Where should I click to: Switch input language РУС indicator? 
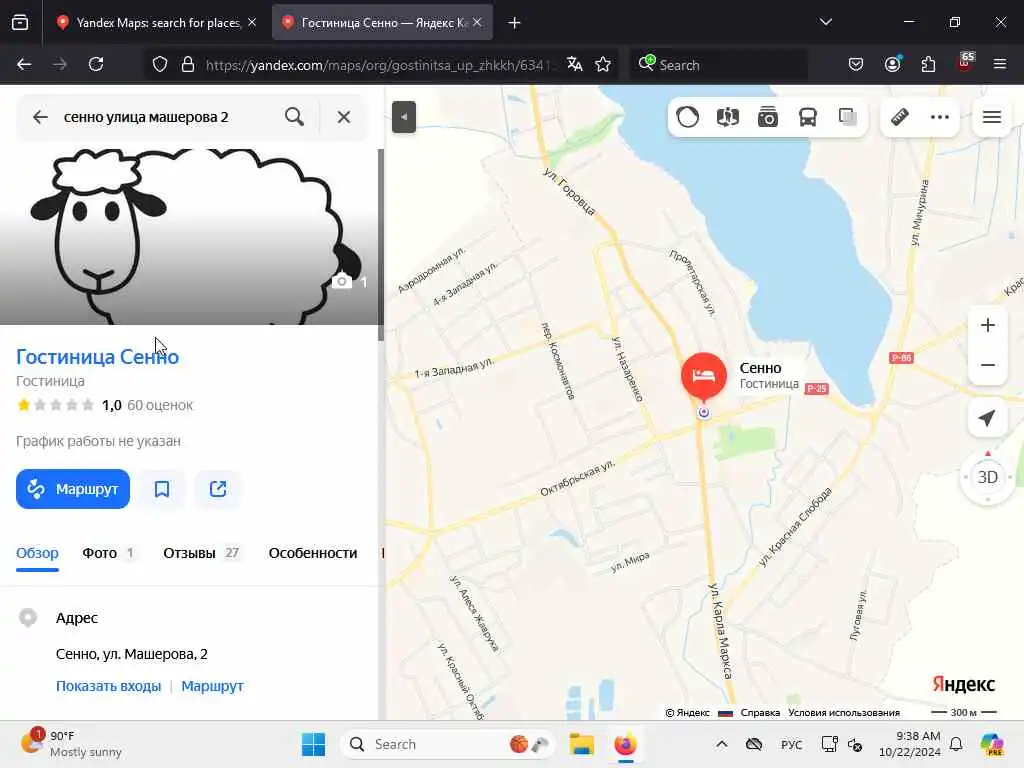[792, 744]
